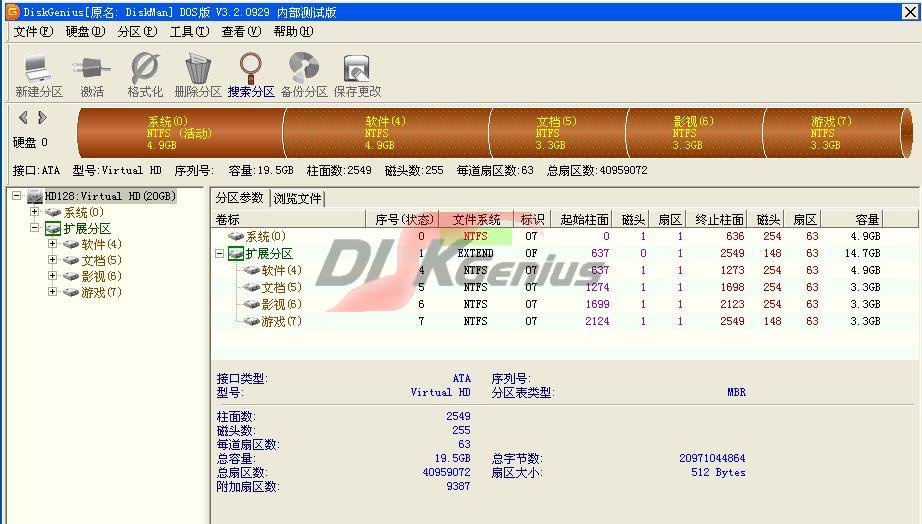
Task: Click the 系统(0) drive icon in partition table
Action: tap(236, 236)
